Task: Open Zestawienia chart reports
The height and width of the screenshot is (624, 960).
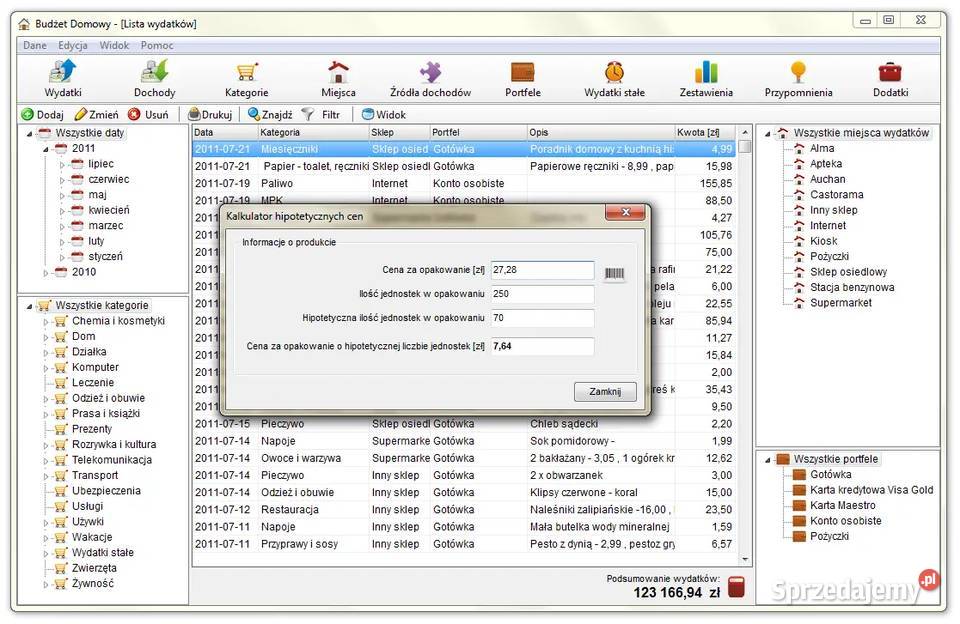Action: [706, 79]
